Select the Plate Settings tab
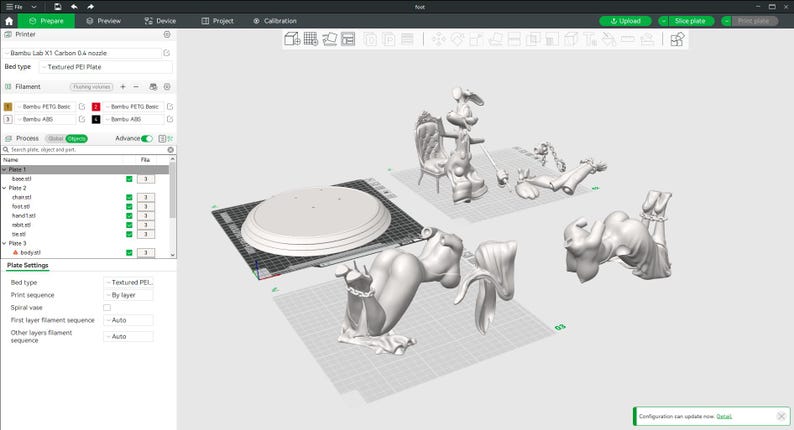Screen dimensions: 794x430 (28, 265)
